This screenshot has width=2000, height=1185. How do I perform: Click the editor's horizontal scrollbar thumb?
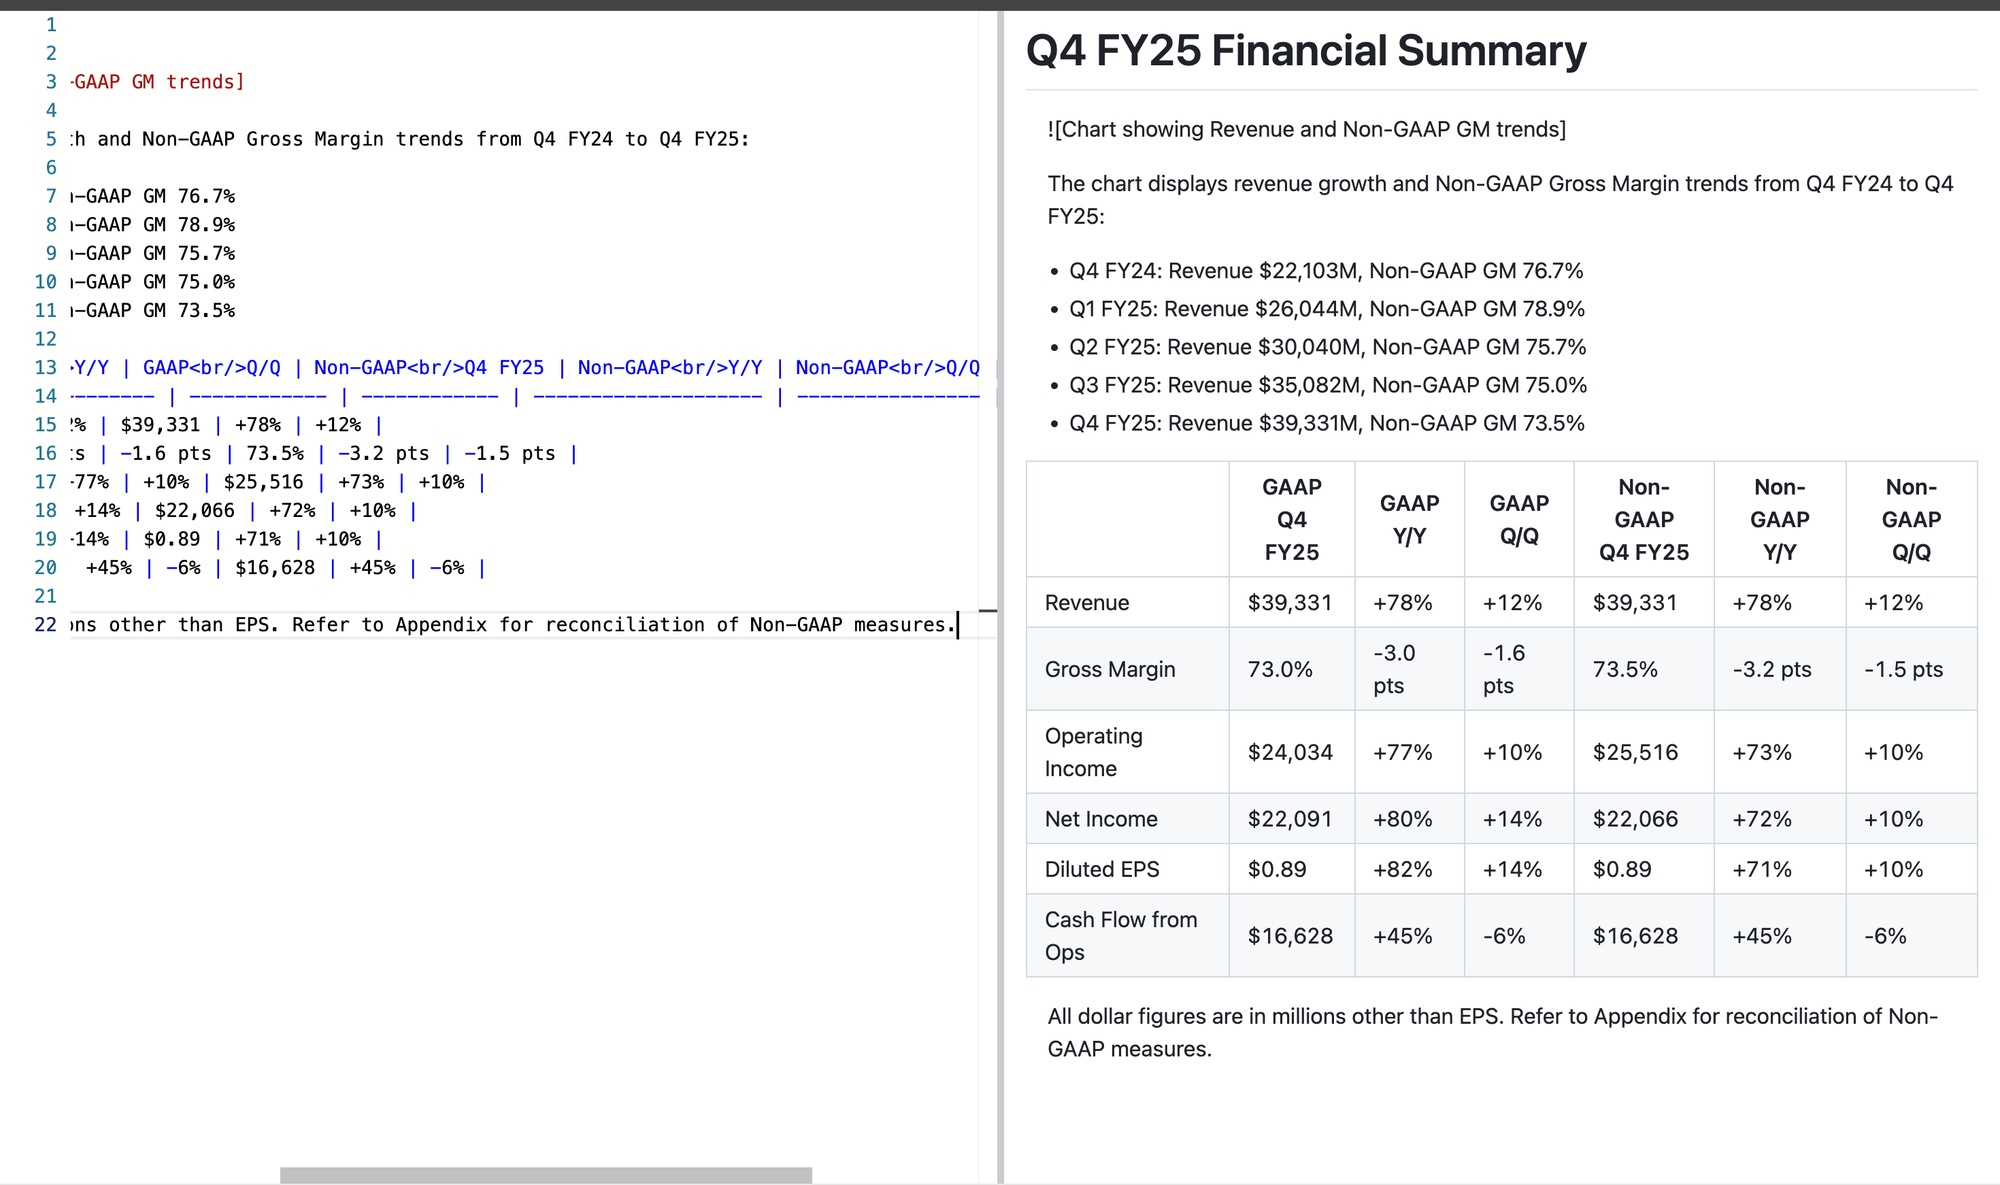546,1175
